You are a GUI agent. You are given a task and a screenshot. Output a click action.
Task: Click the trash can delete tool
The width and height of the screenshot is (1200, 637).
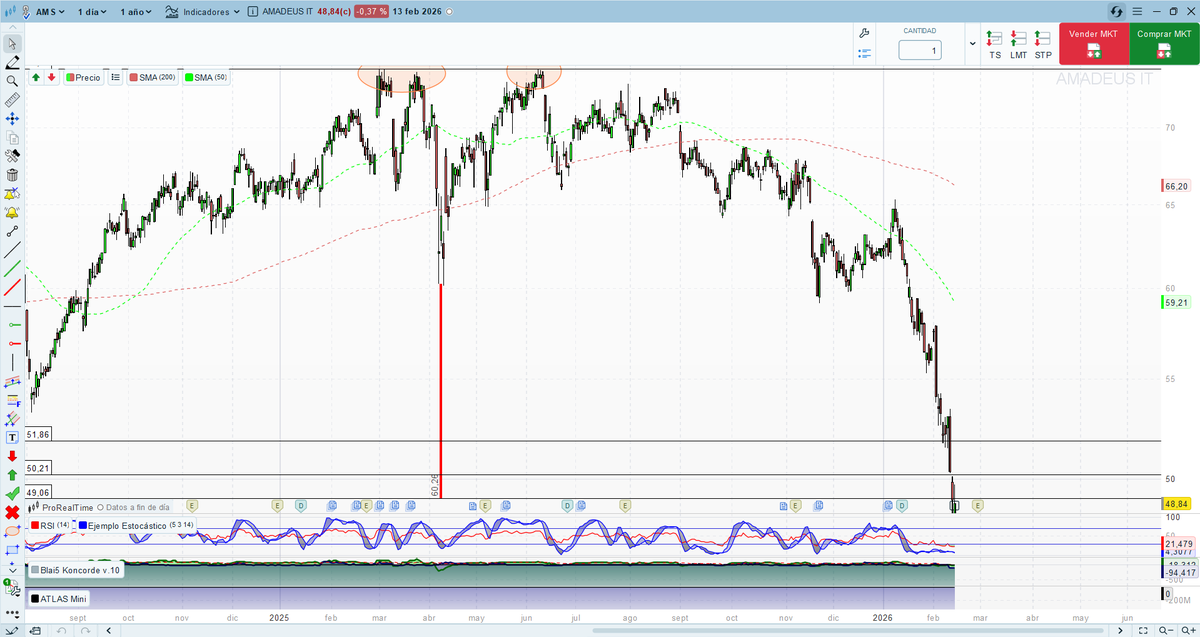point(12,176)
